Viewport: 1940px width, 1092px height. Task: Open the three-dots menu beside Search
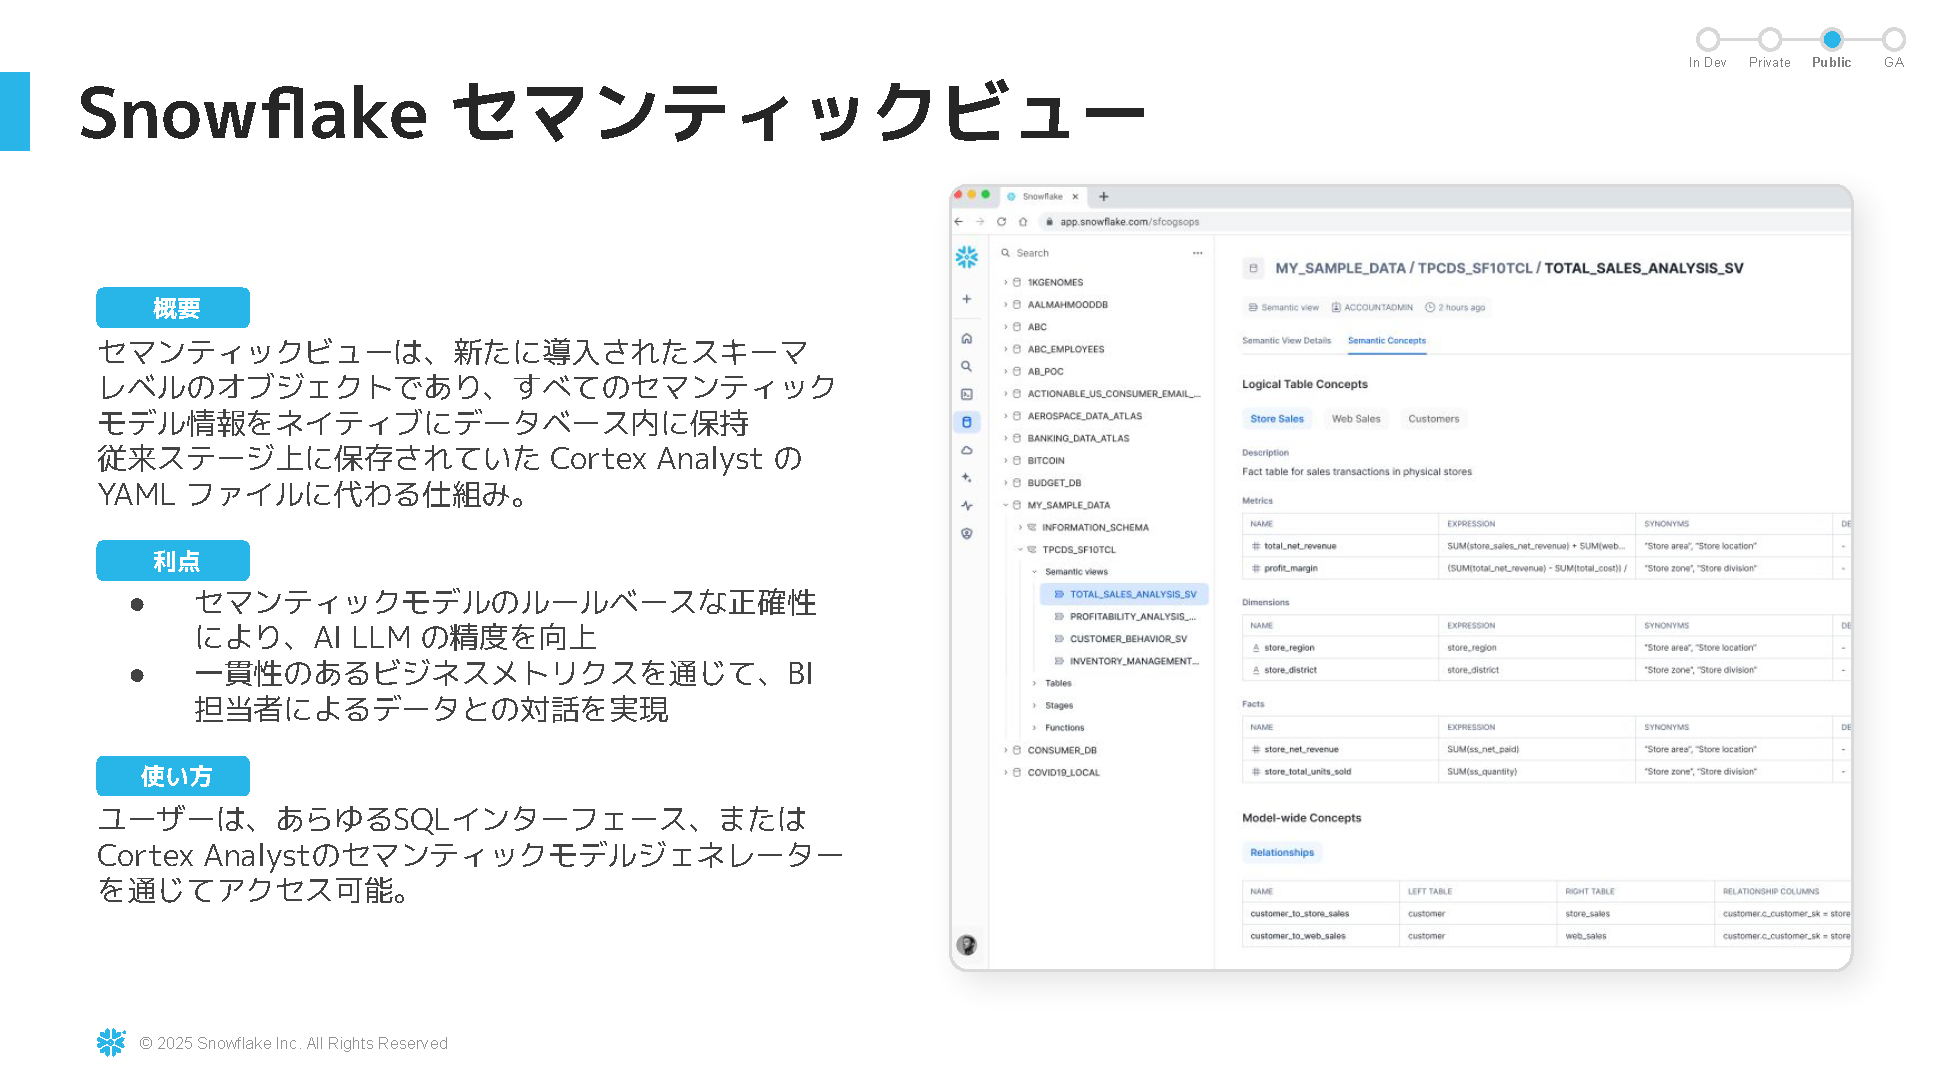[1197, 253]
